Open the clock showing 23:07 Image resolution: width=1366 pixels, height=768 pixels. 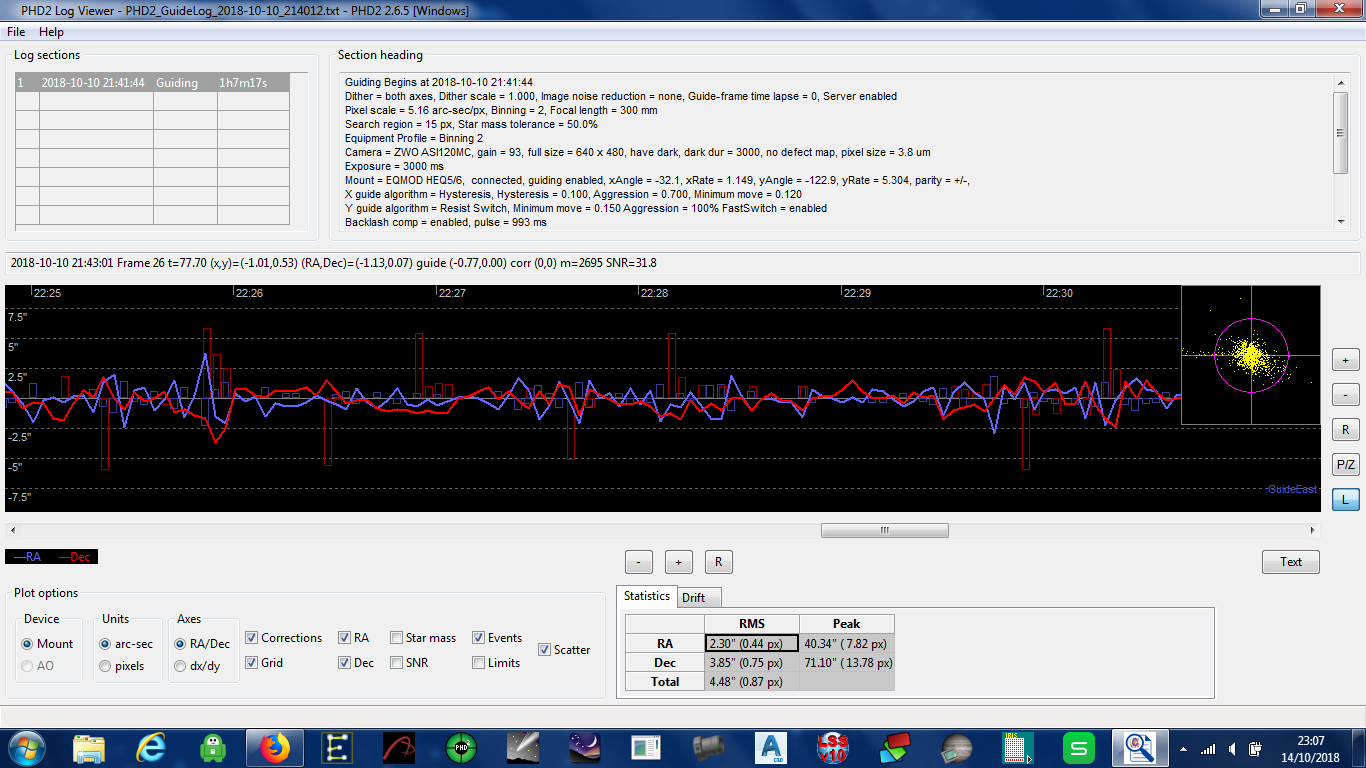pyautogui.click(x=1311, y=749)
